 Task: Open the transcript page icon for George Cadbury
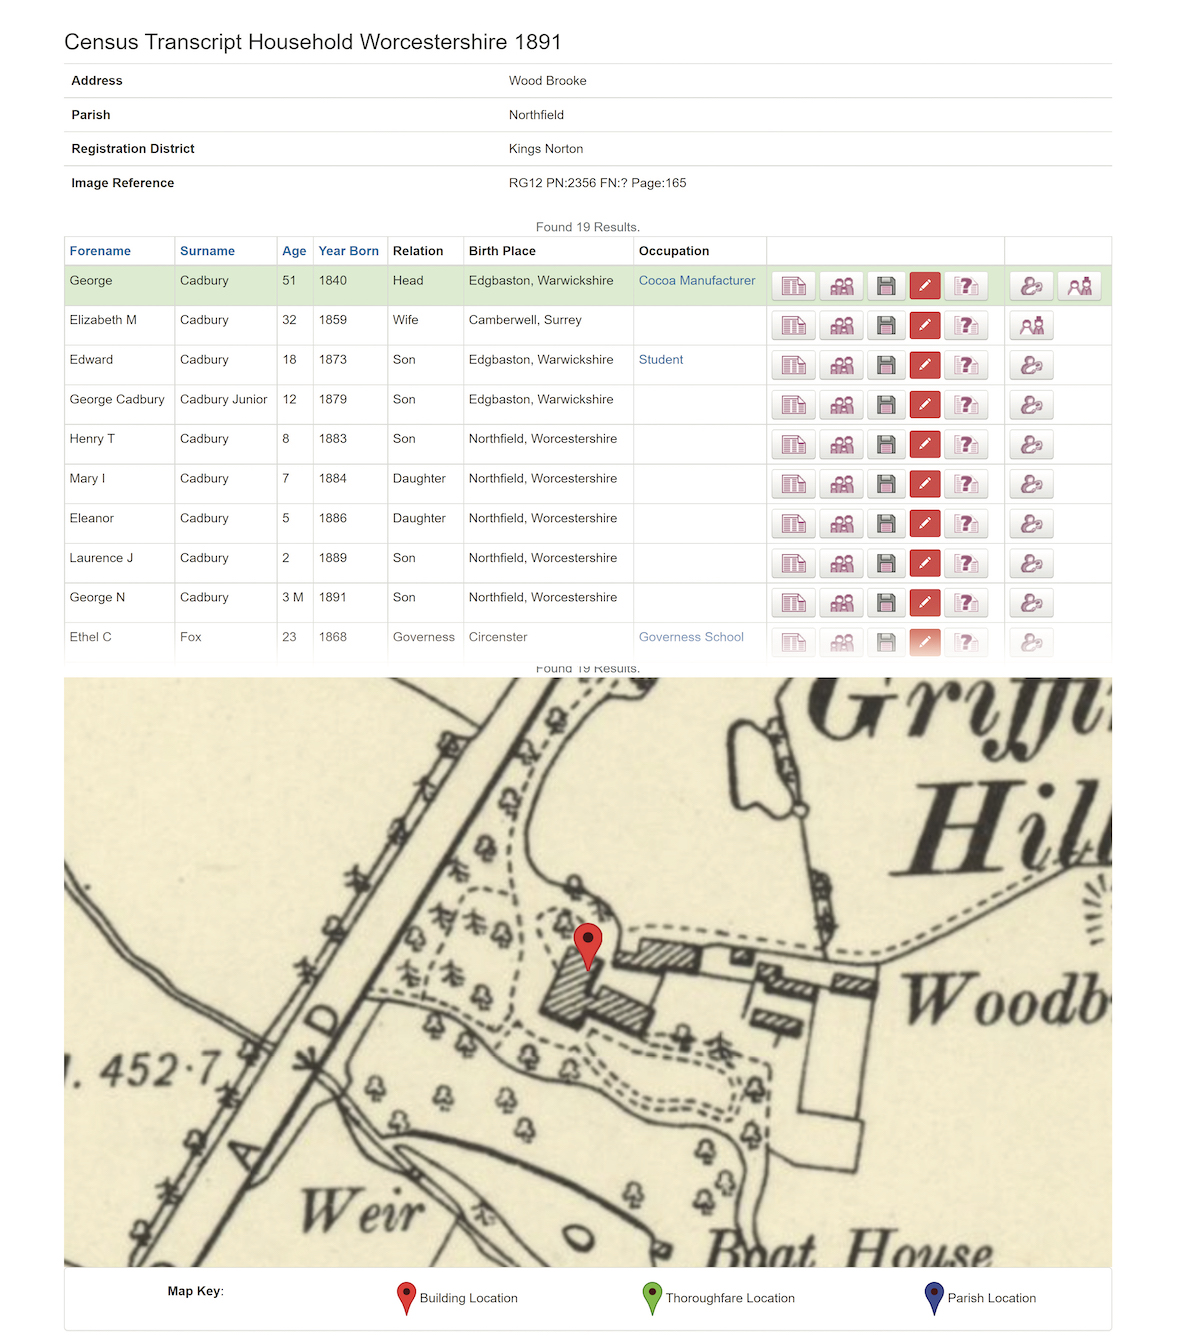(793, 286)
